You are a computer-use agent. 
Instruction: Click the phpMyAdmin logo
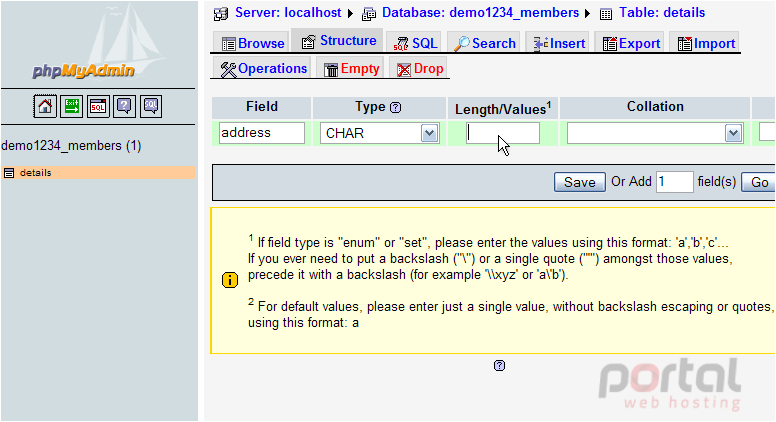tap(83, 71)
